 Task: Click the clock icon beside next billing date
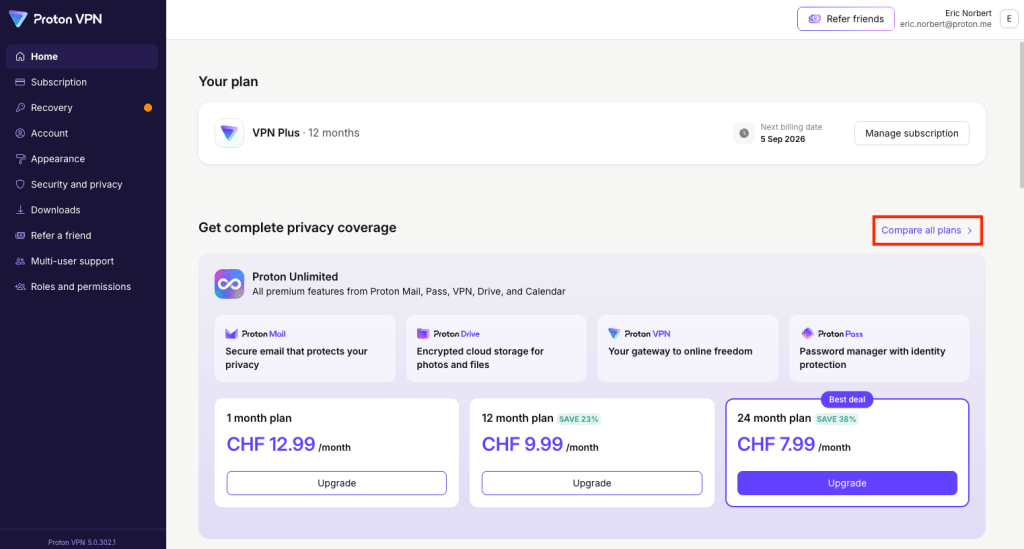744,133
